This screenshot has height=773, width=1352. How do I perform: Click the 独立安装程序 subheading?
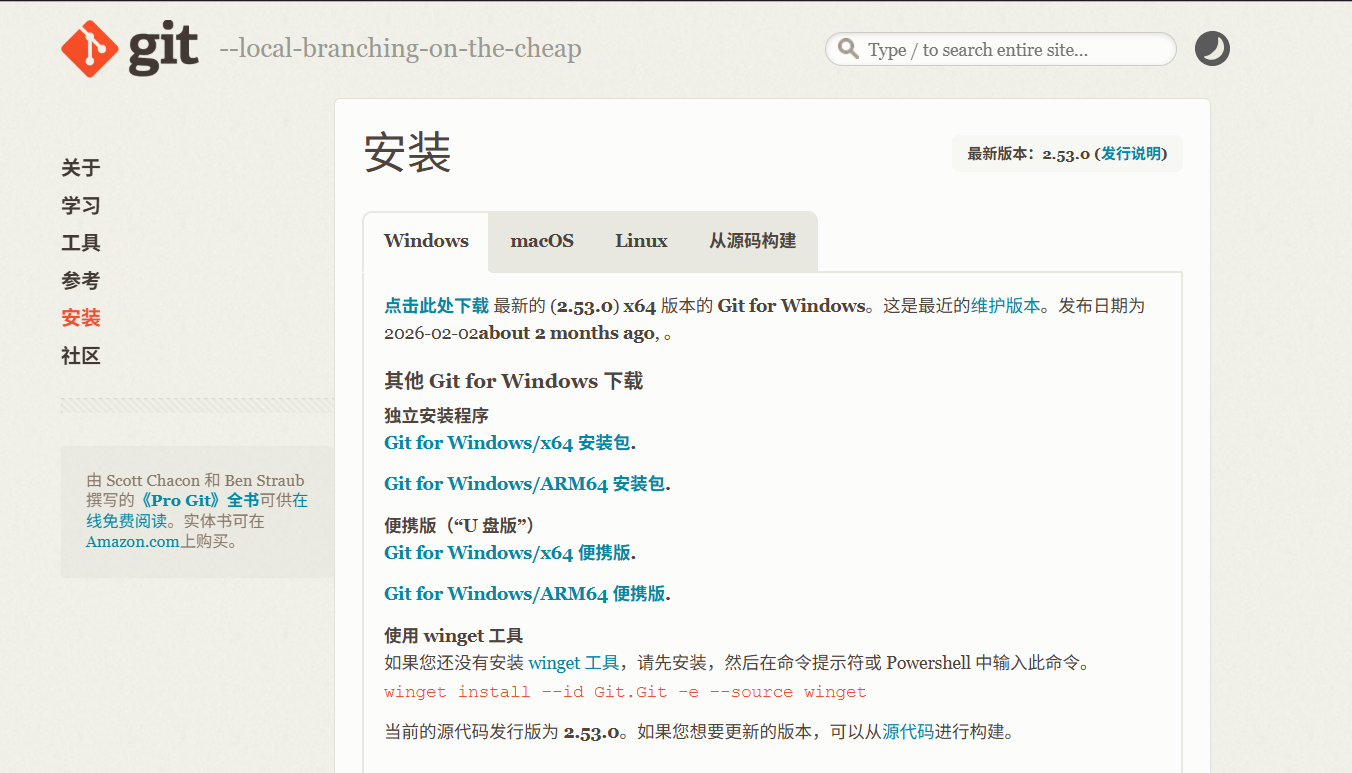point(436,416)
